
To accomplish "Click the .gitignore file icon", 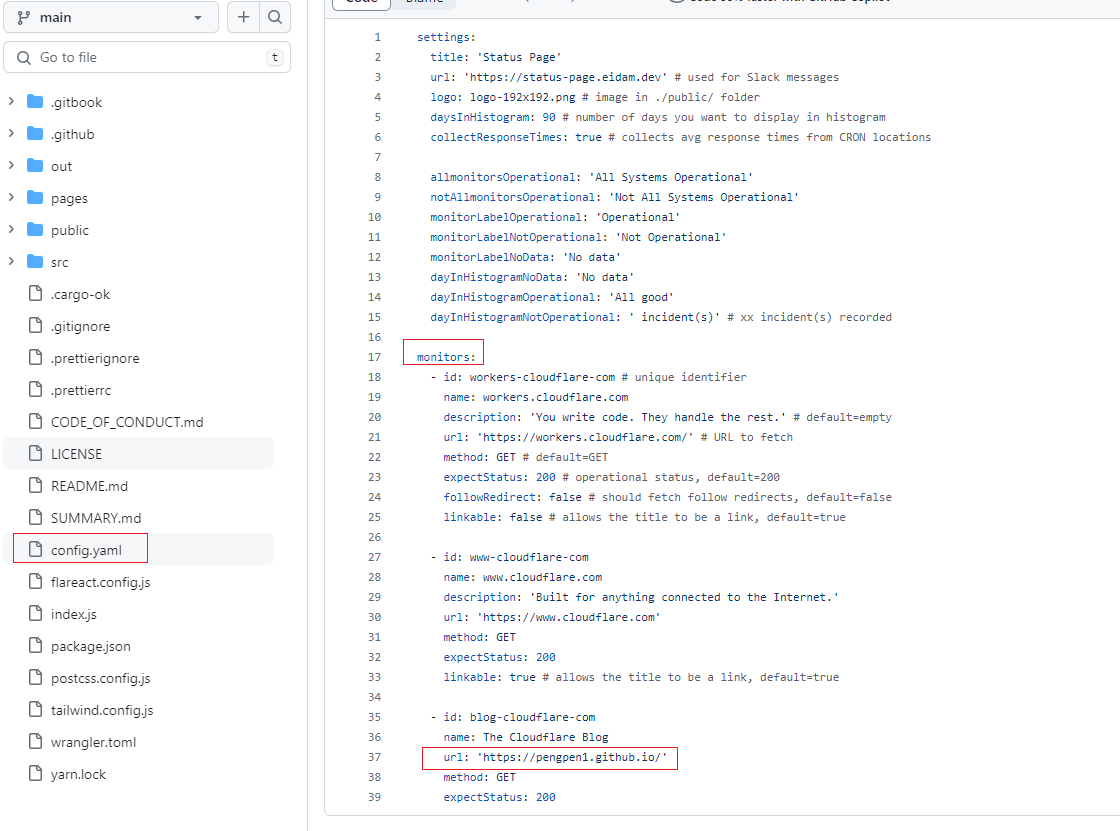I will point(36,326).
